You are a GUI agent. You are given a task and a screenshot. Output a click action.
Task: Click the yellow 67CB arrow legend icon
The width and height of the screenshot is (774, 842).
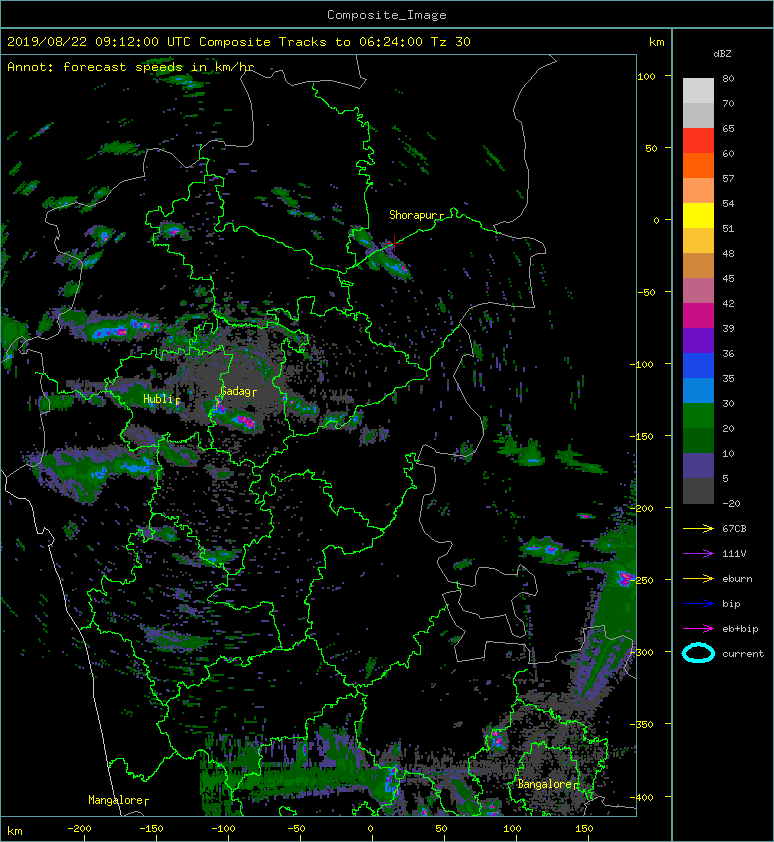coord(698,528)
